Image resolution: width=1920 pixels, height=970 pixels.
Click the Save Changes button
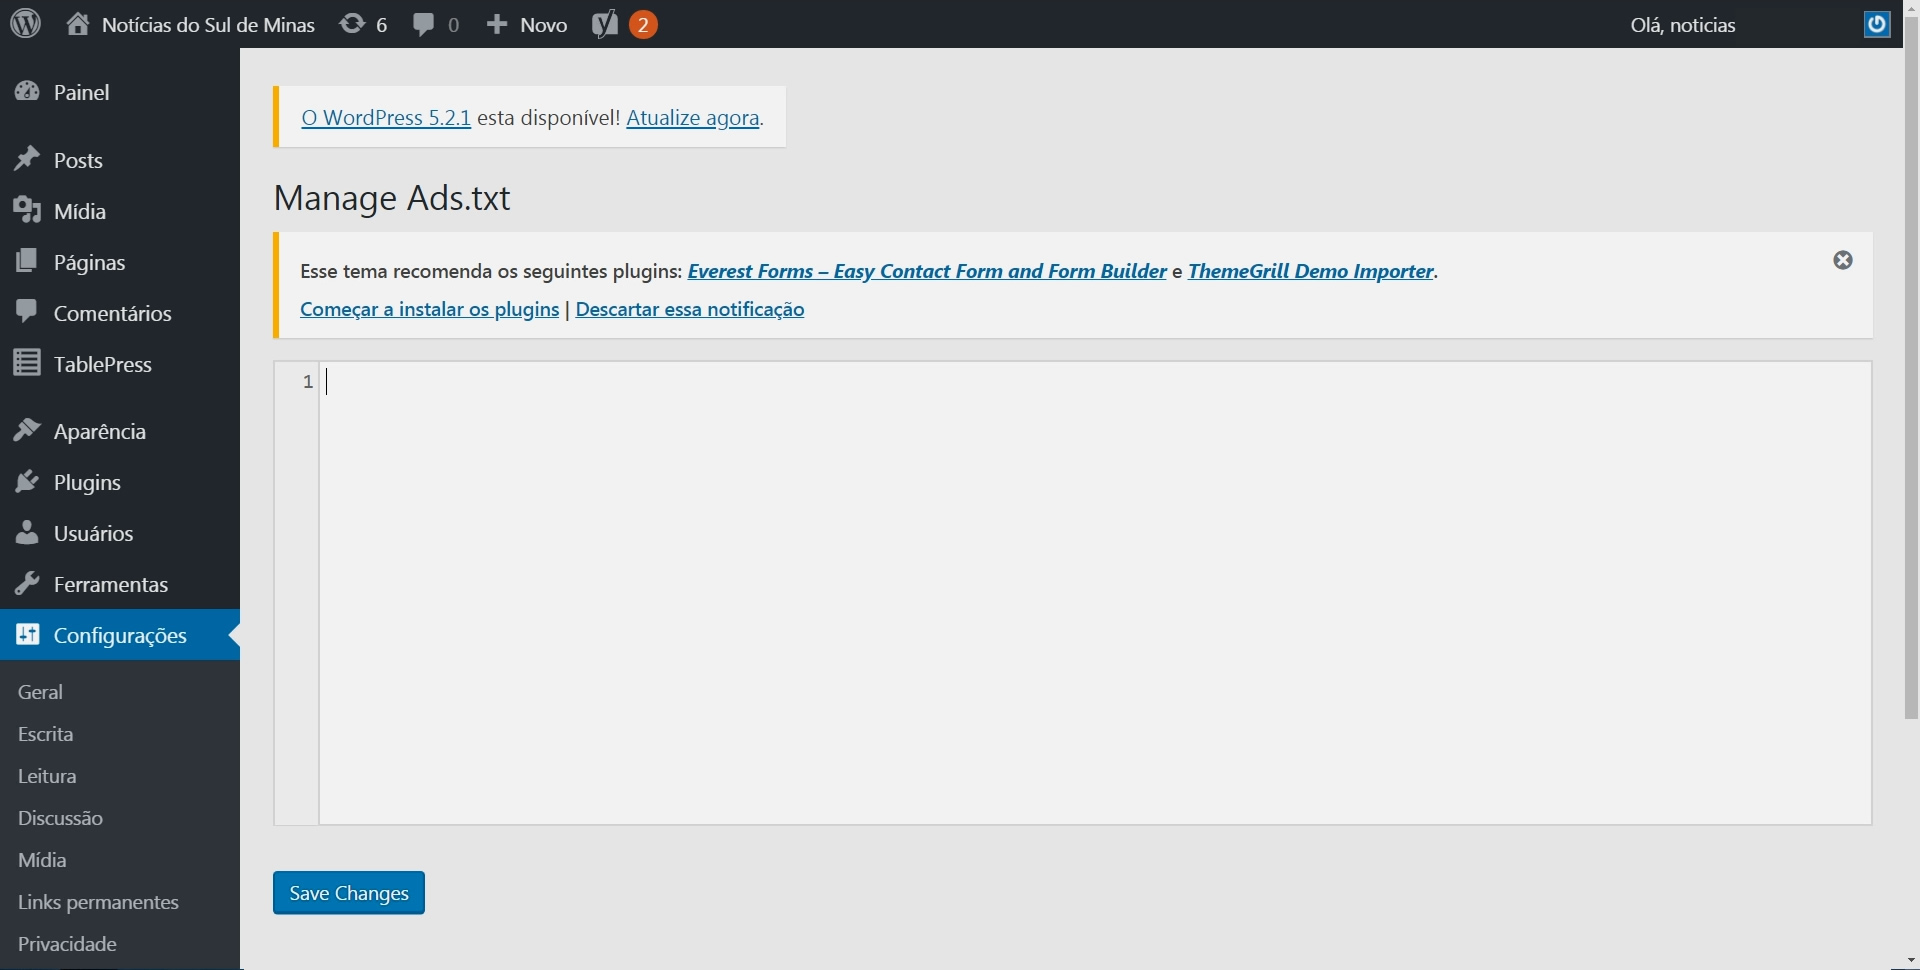pos(349,893)
